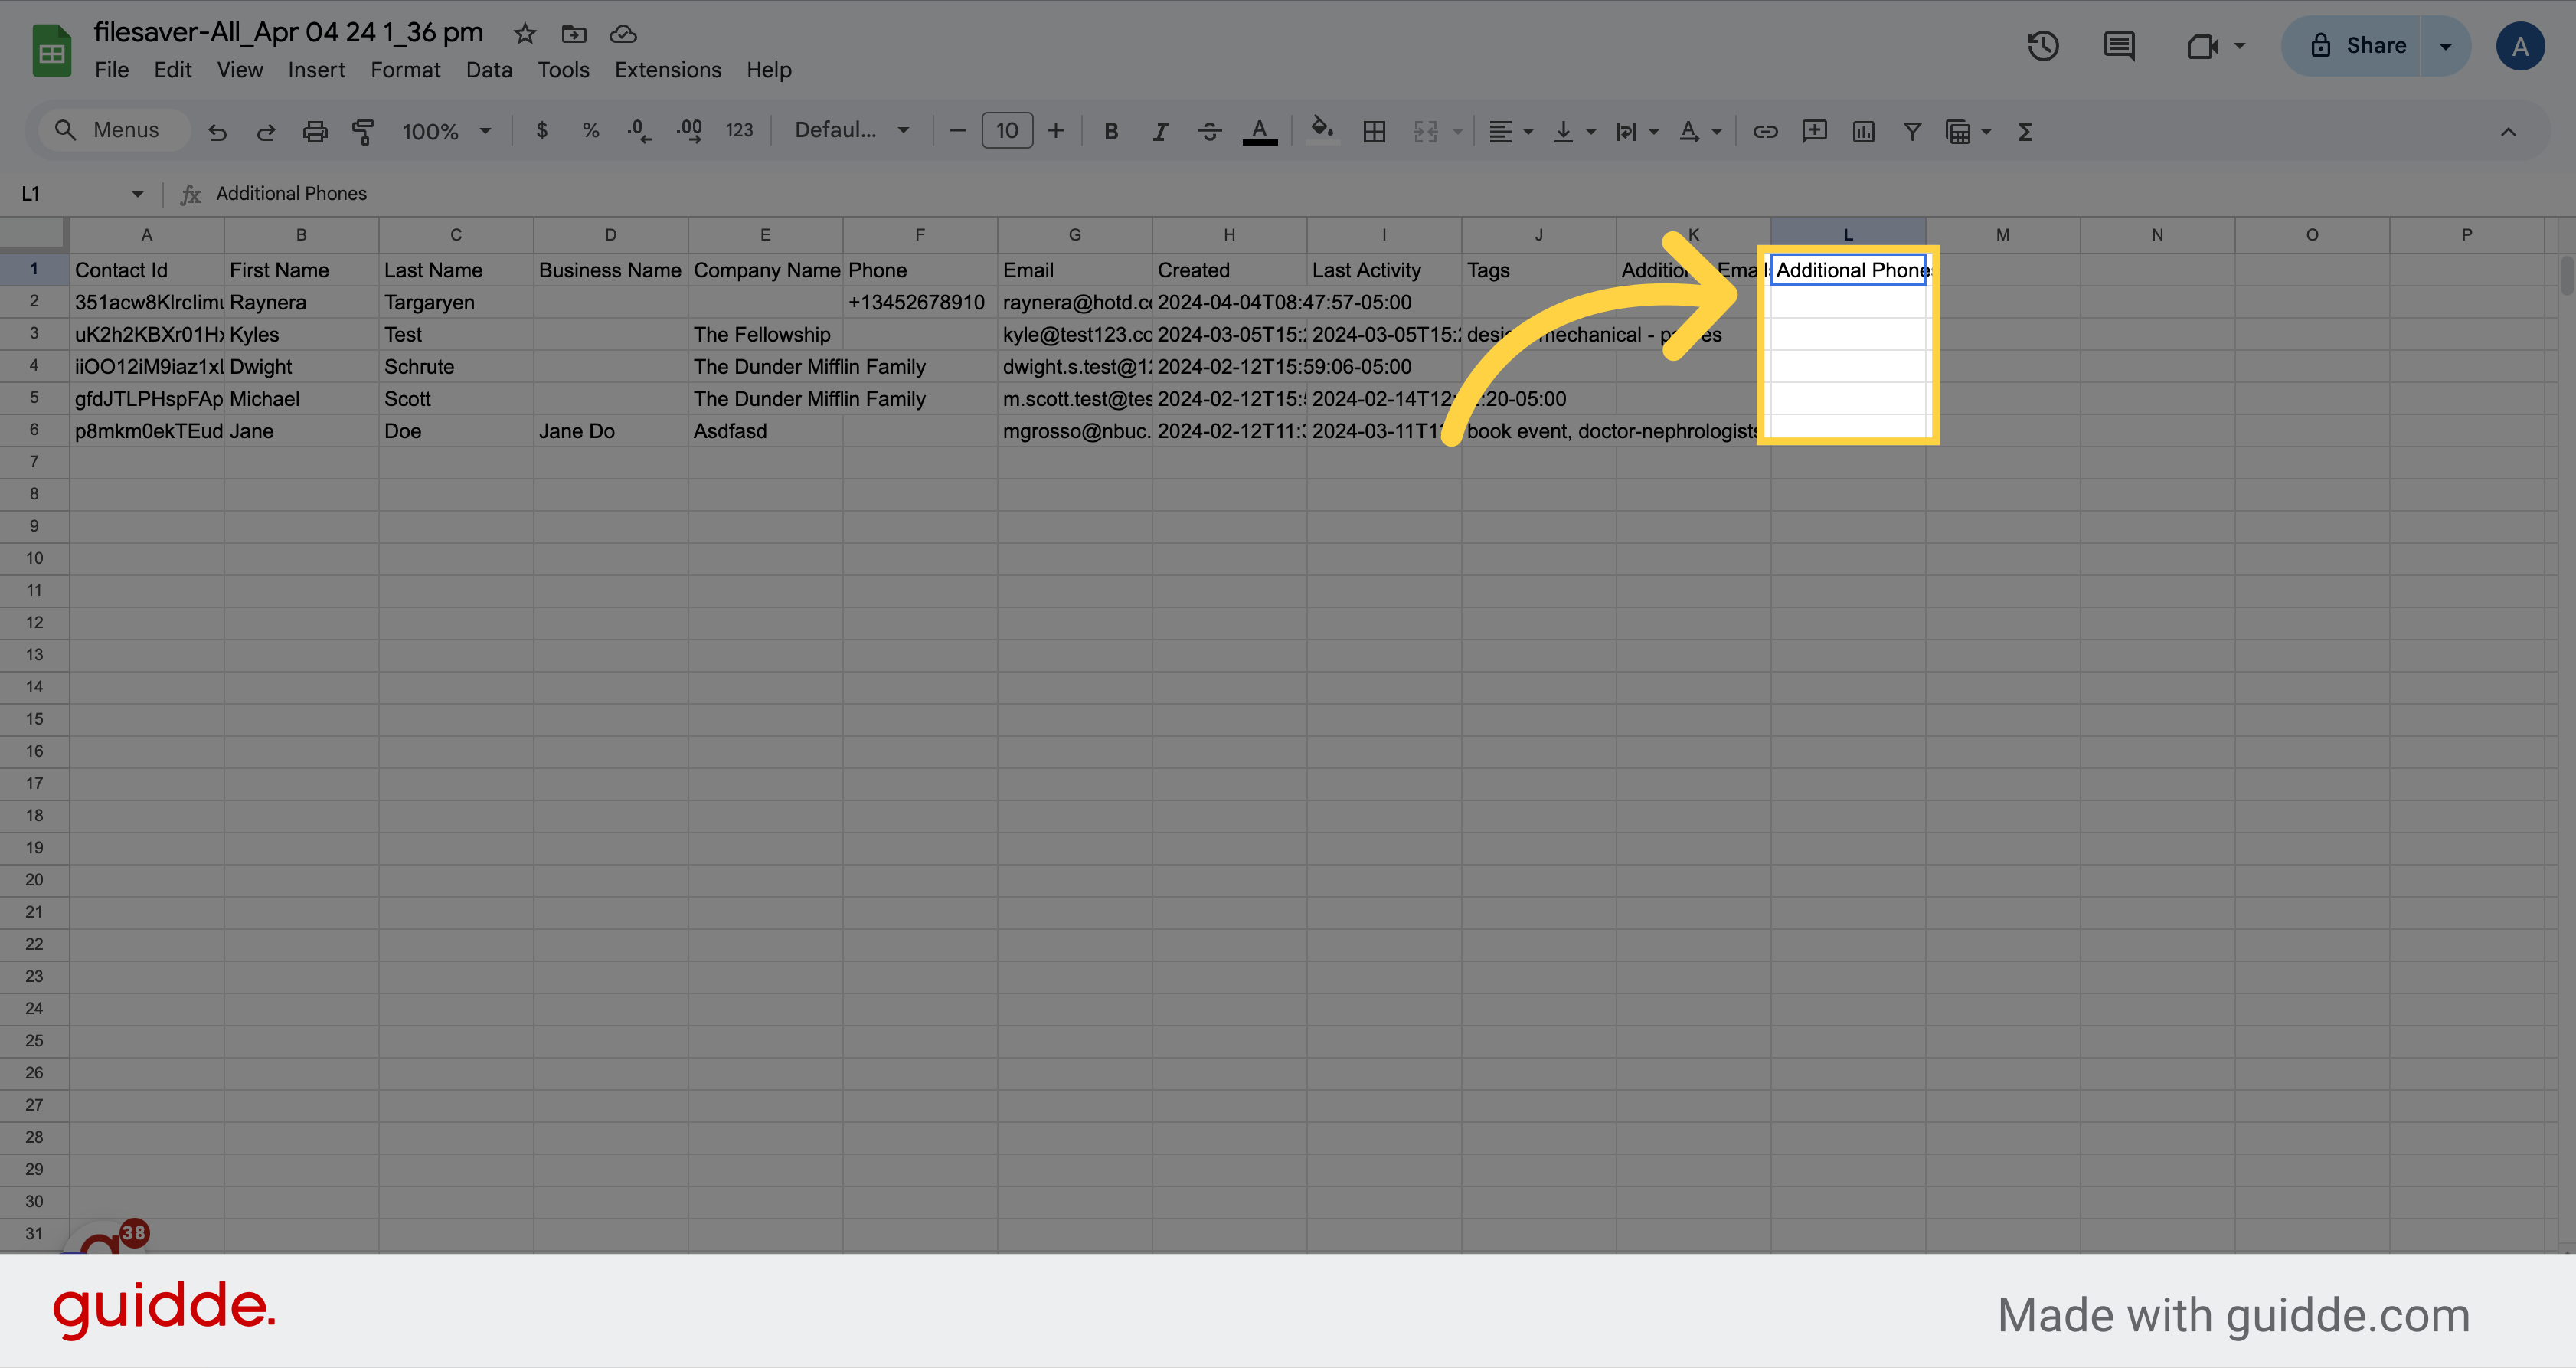2576x1368 pixels.
Task: Toggle strikethrough formatting
Action: (1209, 131)
